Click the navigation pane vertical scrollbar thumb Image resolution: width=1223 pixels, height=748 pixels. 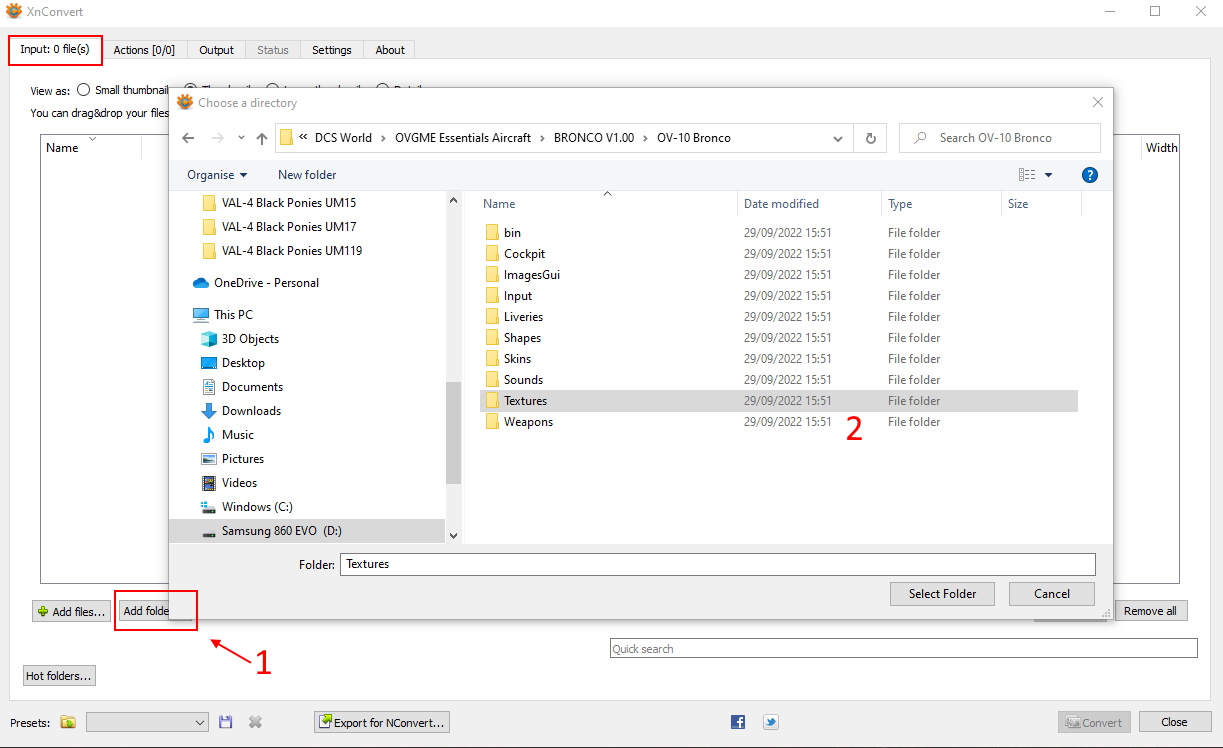(453, 431)
